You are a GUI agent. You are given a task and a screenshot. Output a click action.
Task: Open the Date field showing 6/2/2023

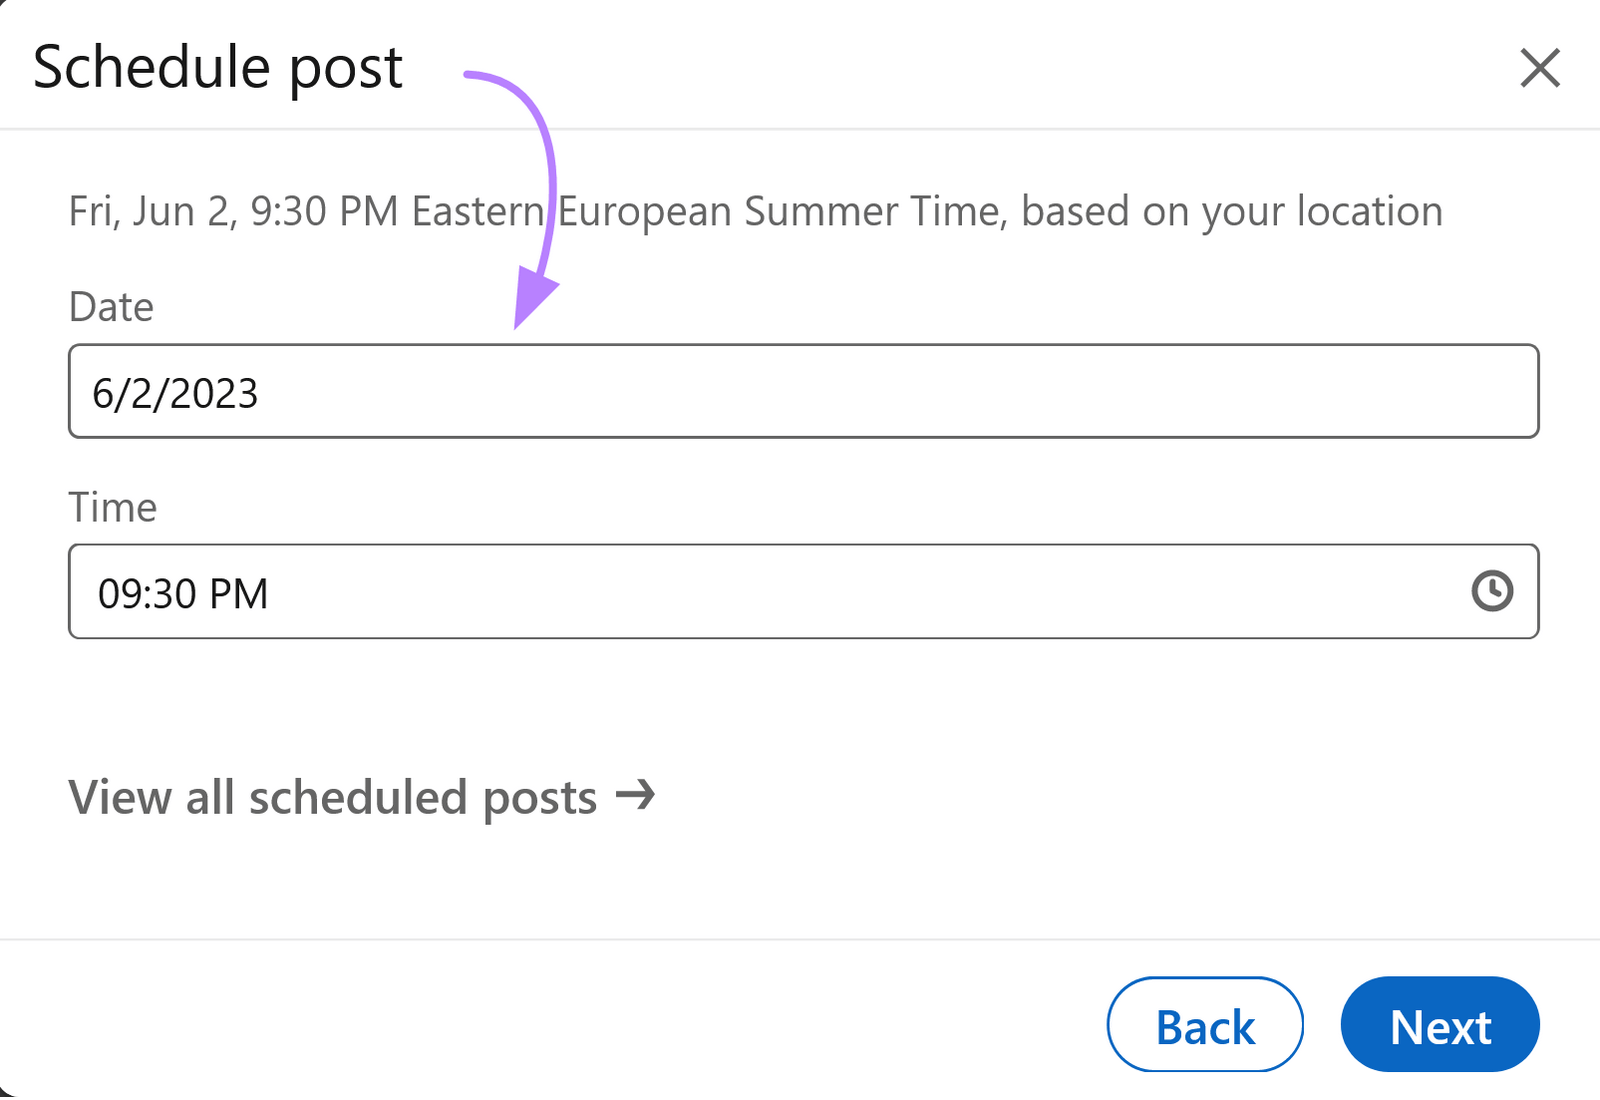point(400,392)
